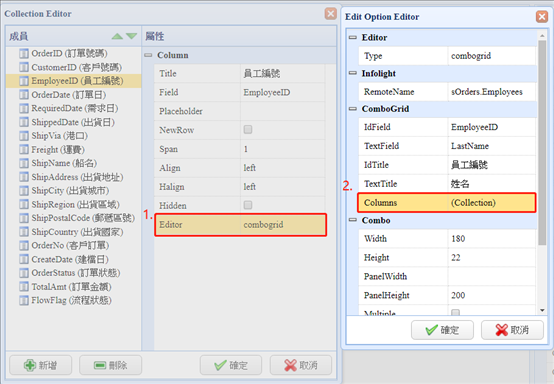
Task: Click the OrderDate member column icon
Action: 24,95
